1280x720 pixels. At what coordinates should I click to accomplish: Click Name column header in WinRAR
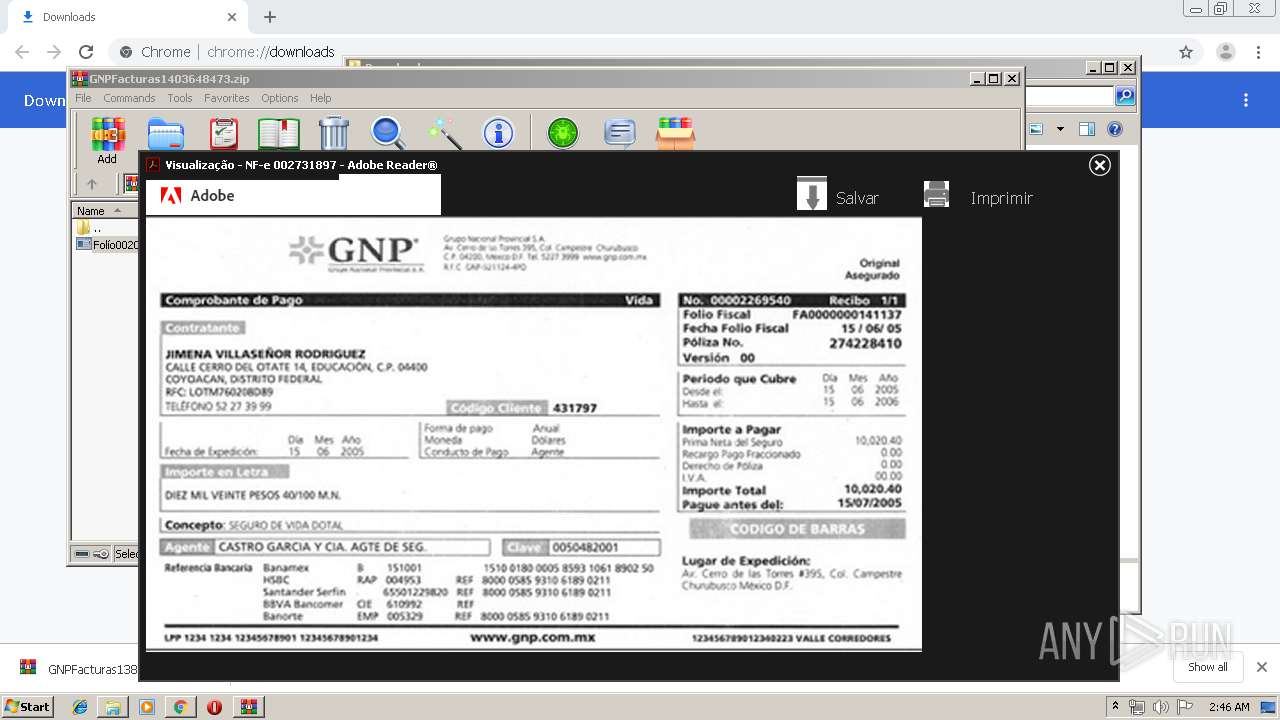[104, 211]
